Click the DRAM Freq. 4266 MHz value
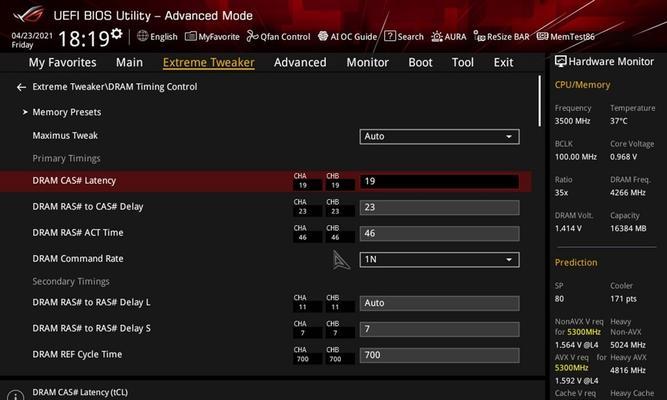The width and height of the screenshot is (667, 400). (x=628, y=192)
